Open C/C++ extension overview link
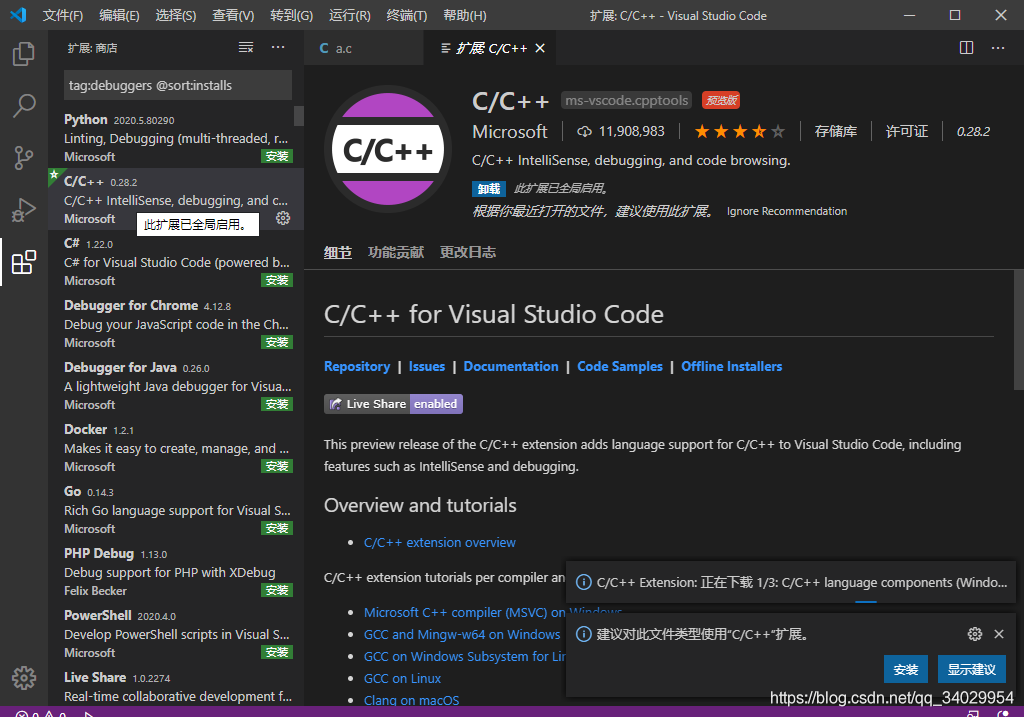 pyautogui.click(x=440, y=543)
